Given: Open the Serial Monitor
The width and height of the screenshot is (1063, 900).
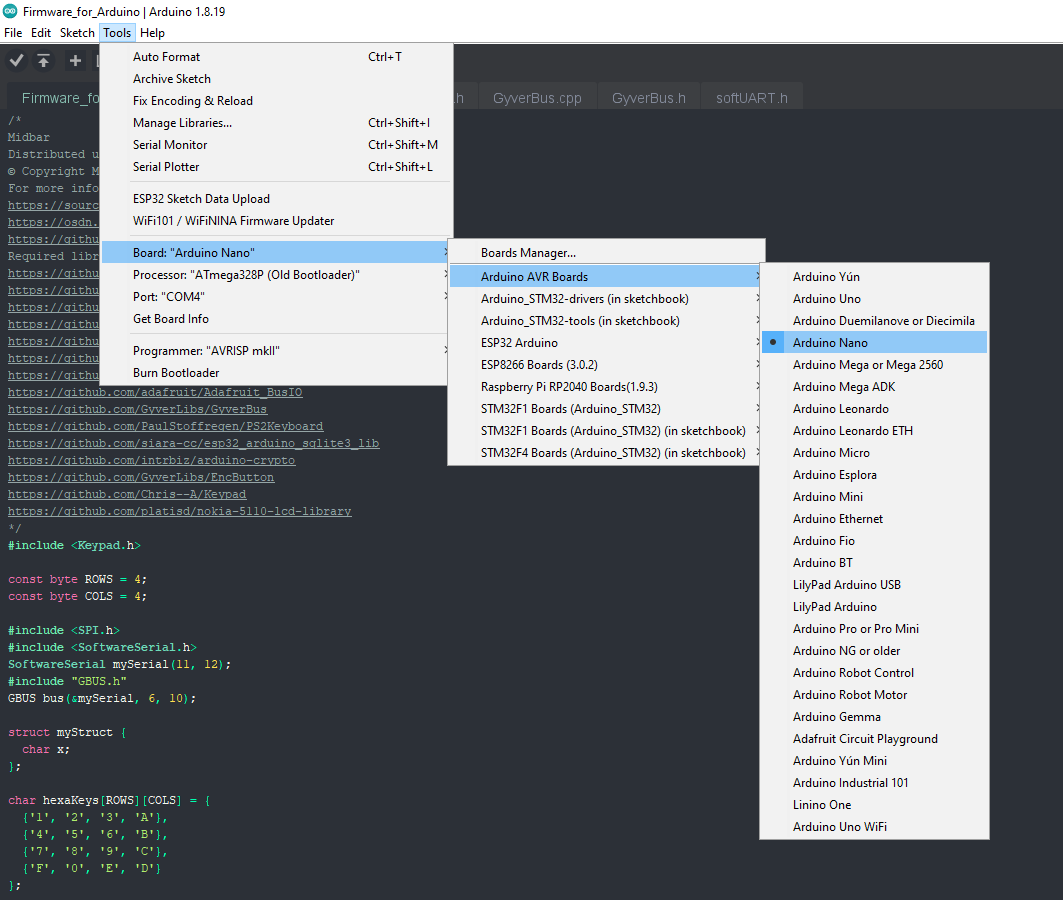Looking at the screenshot, I should [277, 145].
